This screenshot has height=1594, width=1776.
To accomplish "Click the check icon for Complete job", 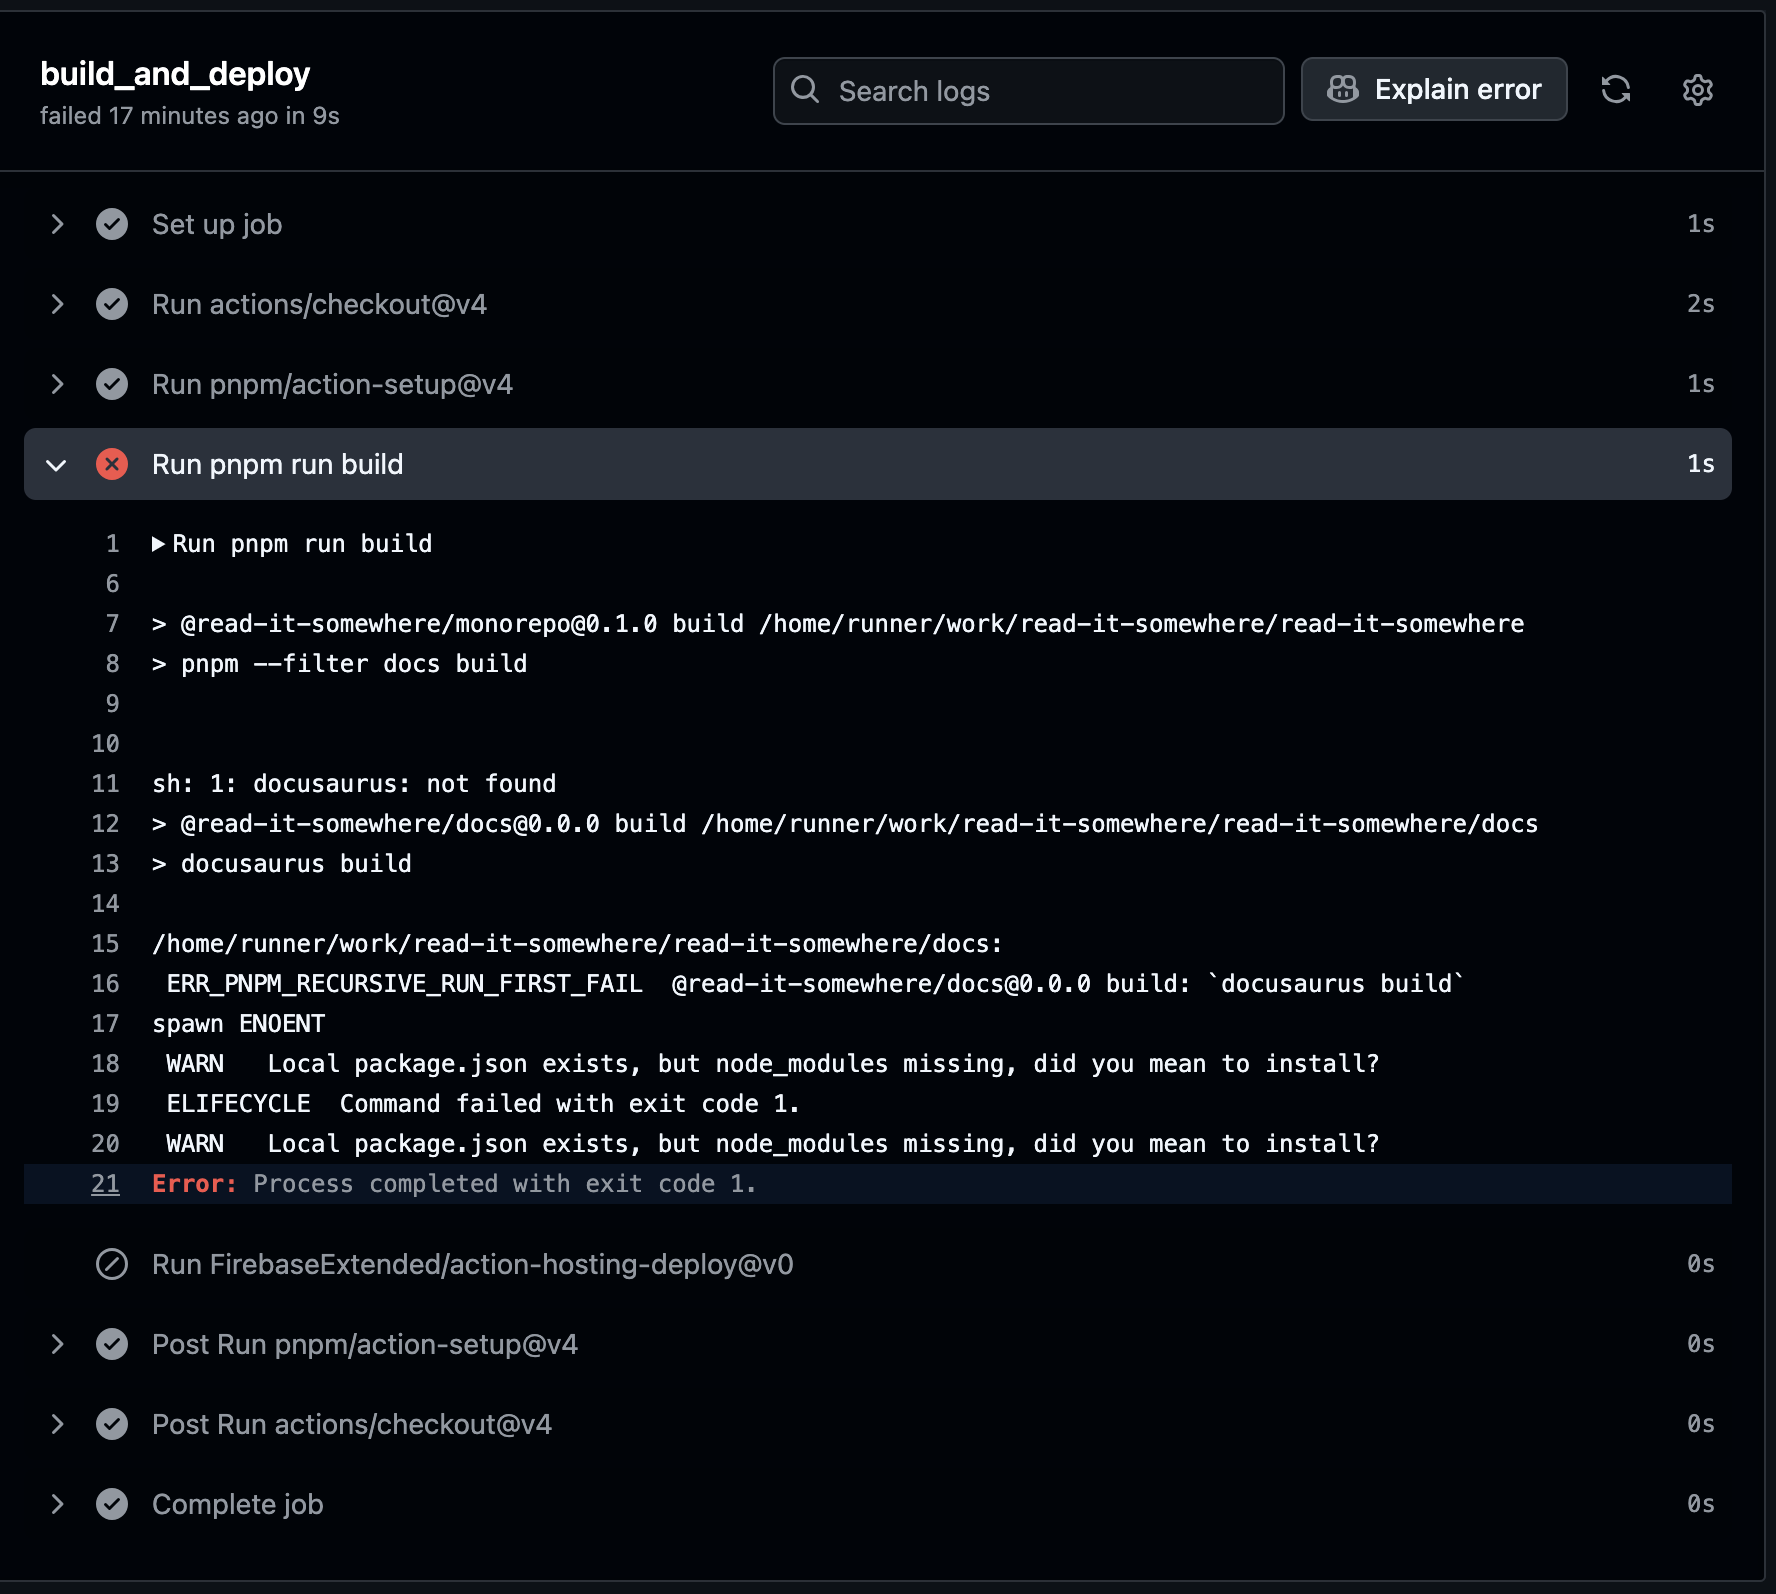I will [112, 1504].
